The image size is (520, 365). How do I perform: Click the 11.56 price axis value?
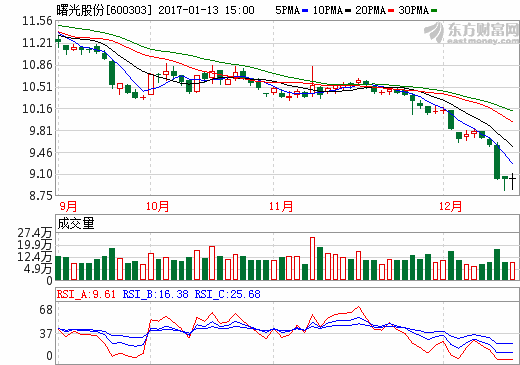click(37, 21)
